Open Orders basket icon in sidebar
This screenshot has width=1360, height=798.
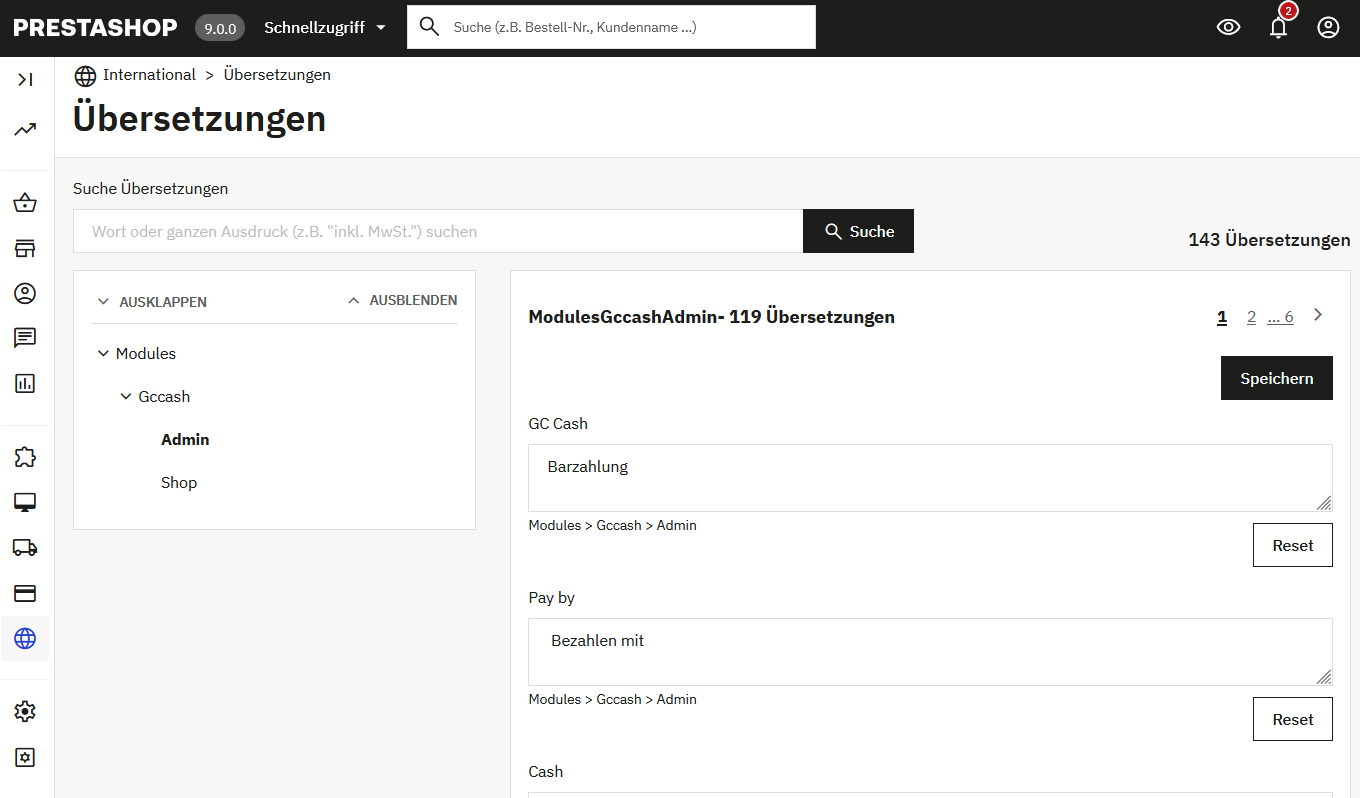[25, 203]
